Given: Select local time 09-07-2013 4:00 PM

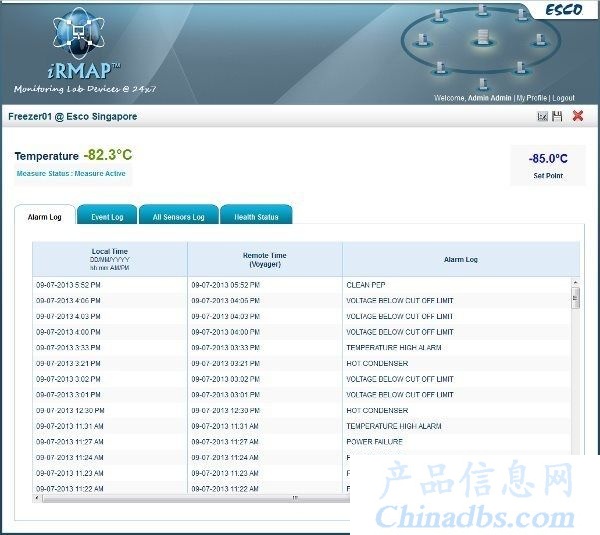Looking at the screenshot, I should (68, 332).
